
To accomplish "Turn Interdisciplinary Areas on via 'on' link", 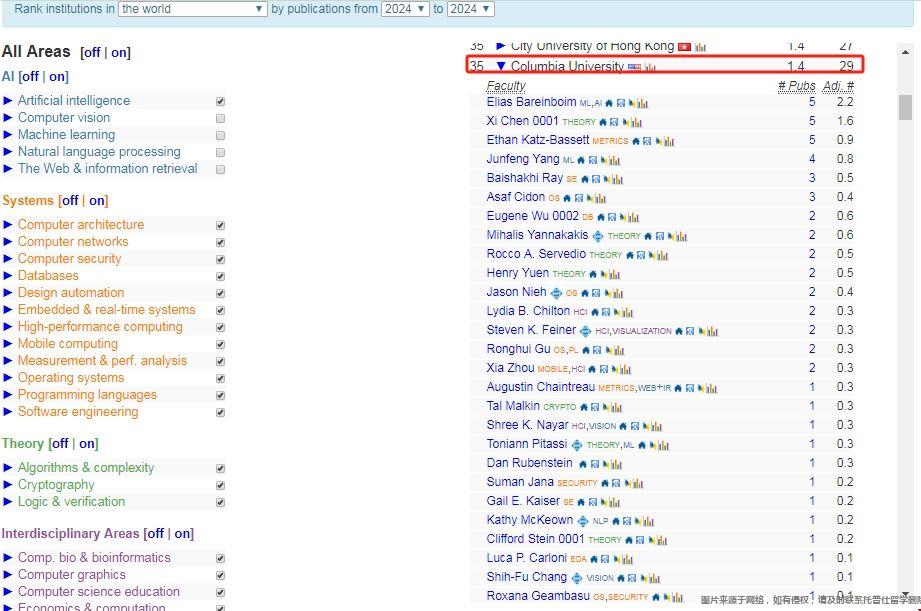I will click(183, 533).
